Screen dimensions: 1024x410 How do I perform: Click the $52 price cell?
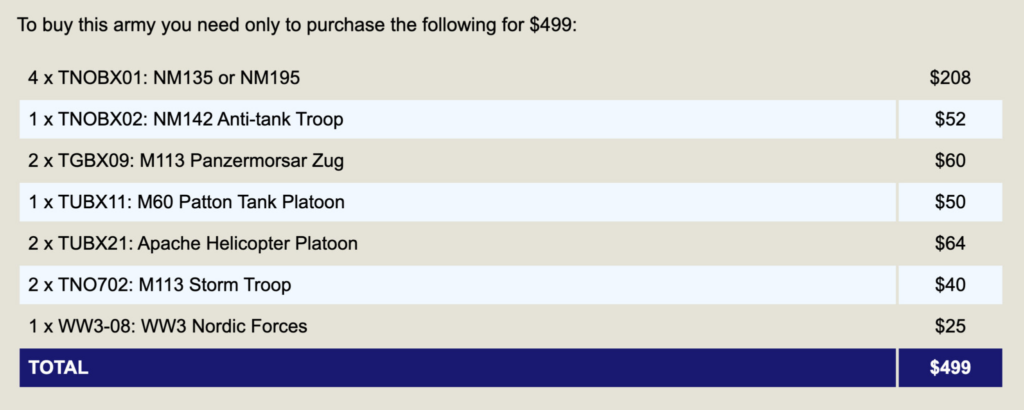click(x=950, y=120)
